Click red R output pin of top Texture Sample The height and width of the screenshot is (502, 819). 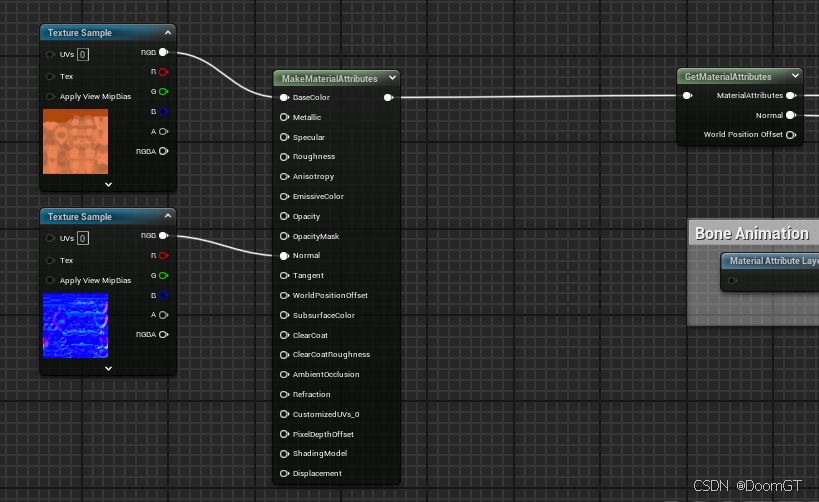pos(163,72)
